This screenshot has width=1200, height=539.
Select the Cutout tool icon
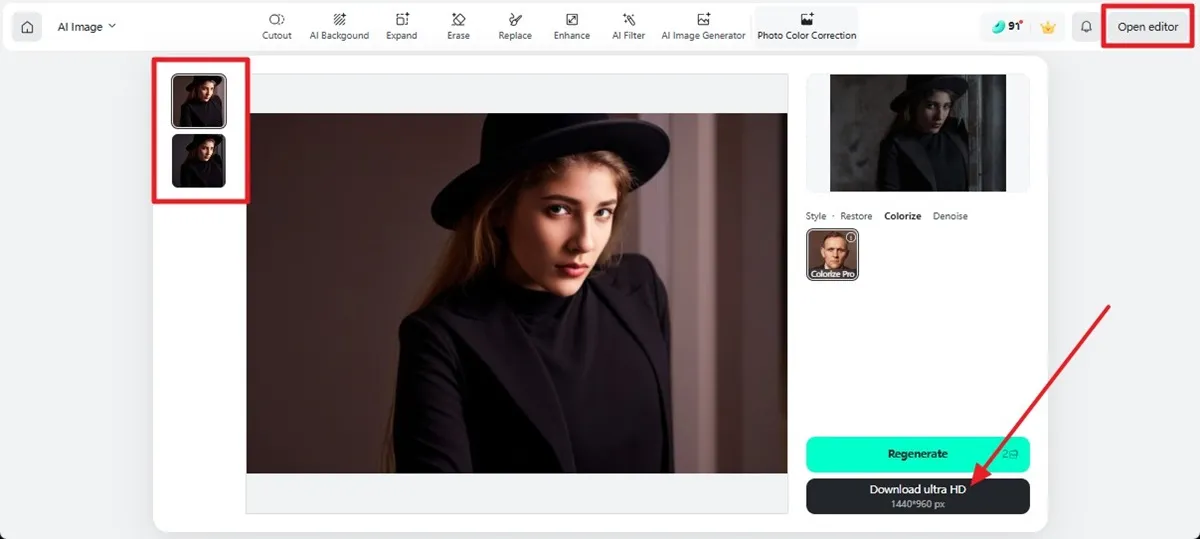click(276, 26)
